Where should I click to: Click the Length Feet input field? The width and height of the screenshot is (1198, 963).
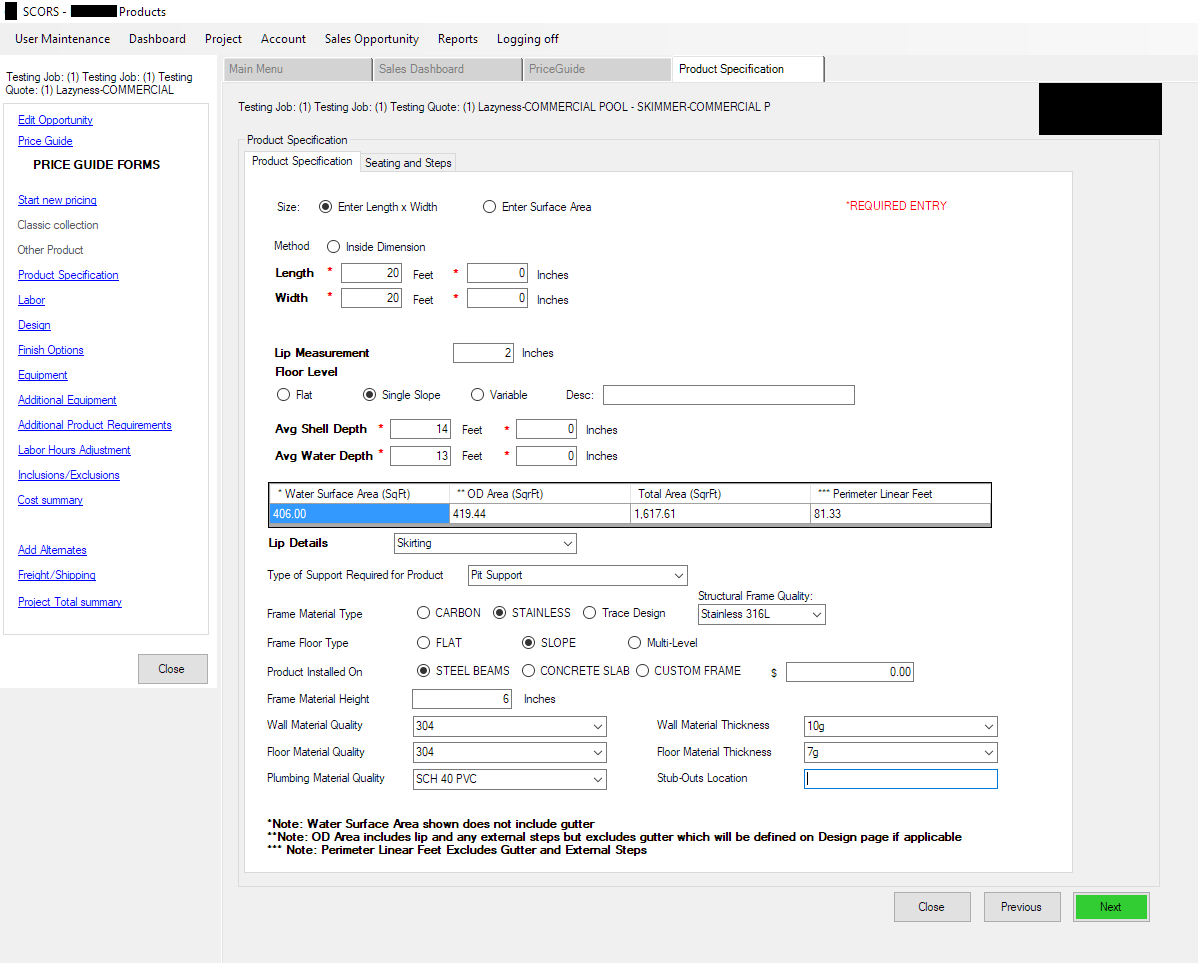(371, 274)
